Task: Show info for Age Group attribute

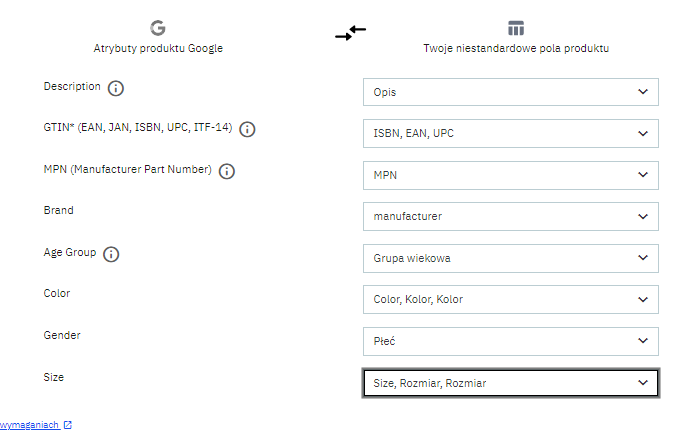Action: click(111, 254)
